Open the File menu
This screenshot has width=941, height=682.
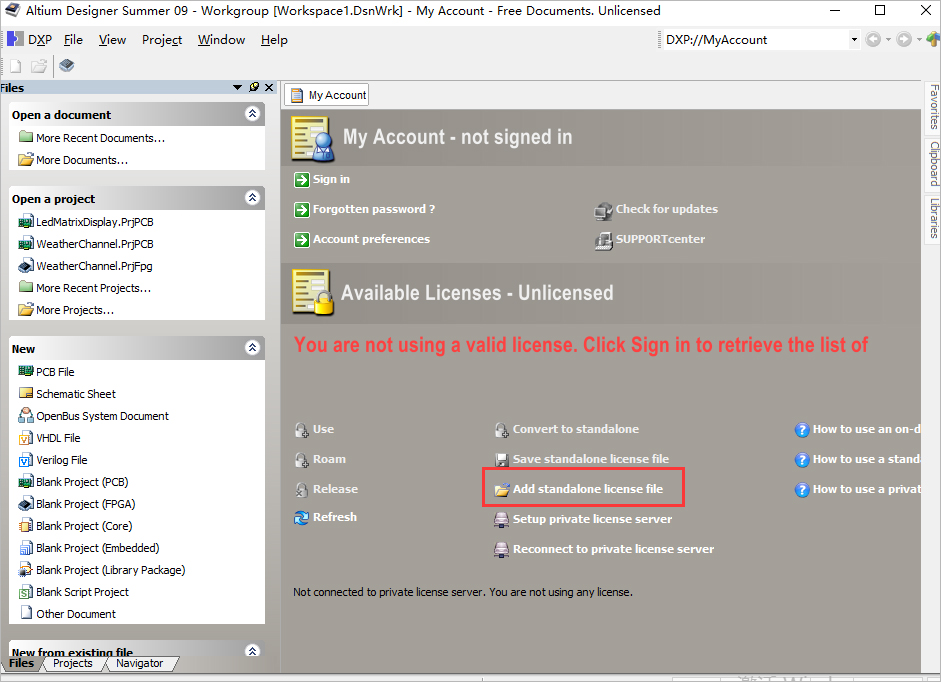(x=73, y=40)
